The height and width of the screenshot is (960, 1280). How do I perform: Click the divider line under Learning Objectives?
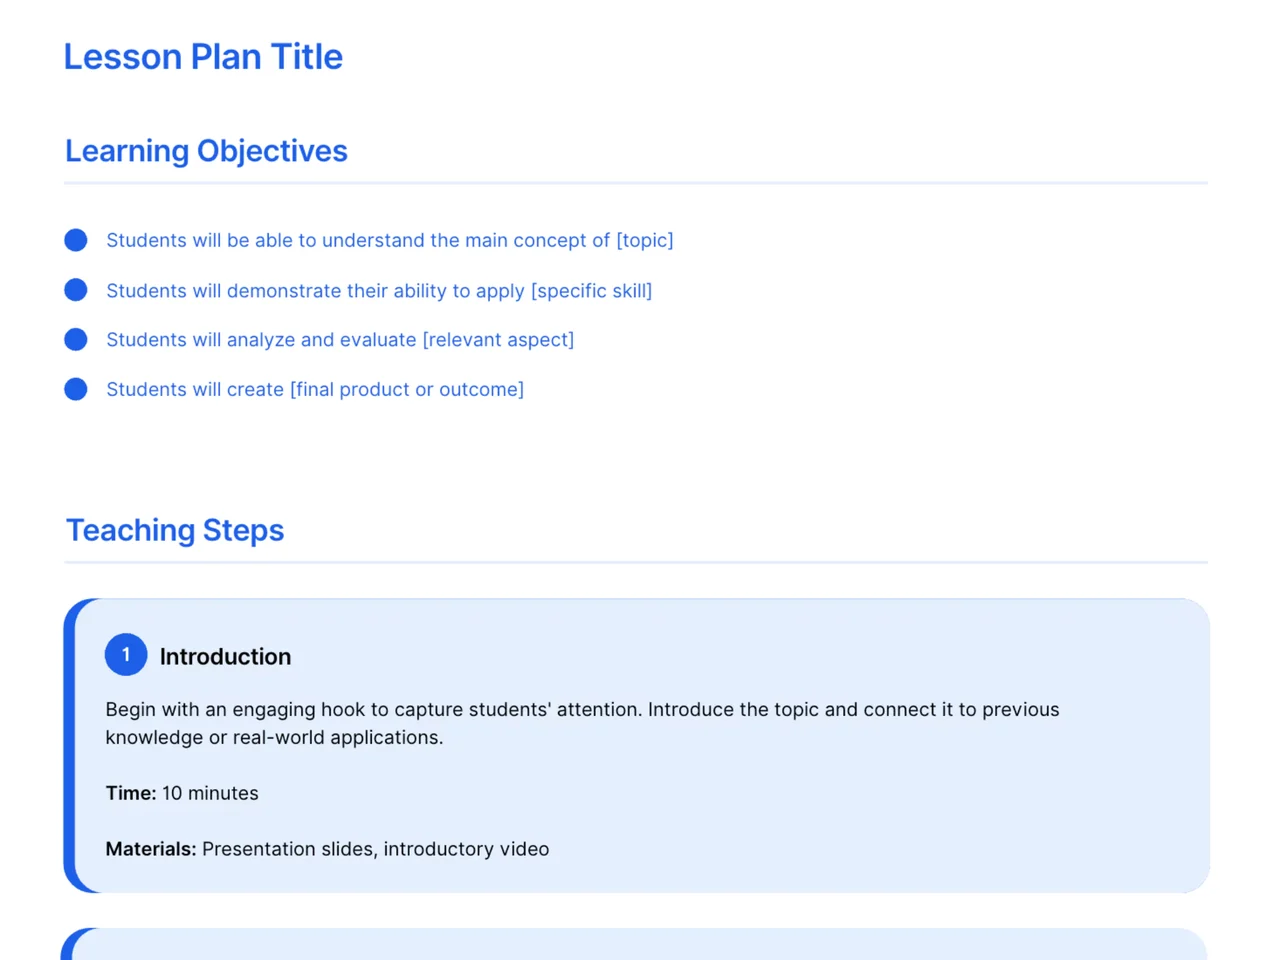[x=636, y=183]
